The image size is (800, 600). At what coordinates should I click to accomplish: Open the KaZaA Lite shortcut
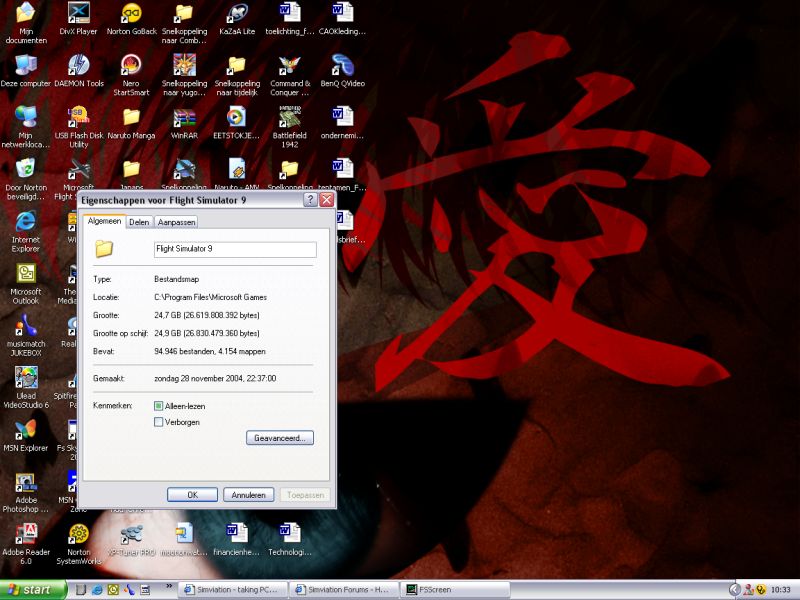[237, 15]
